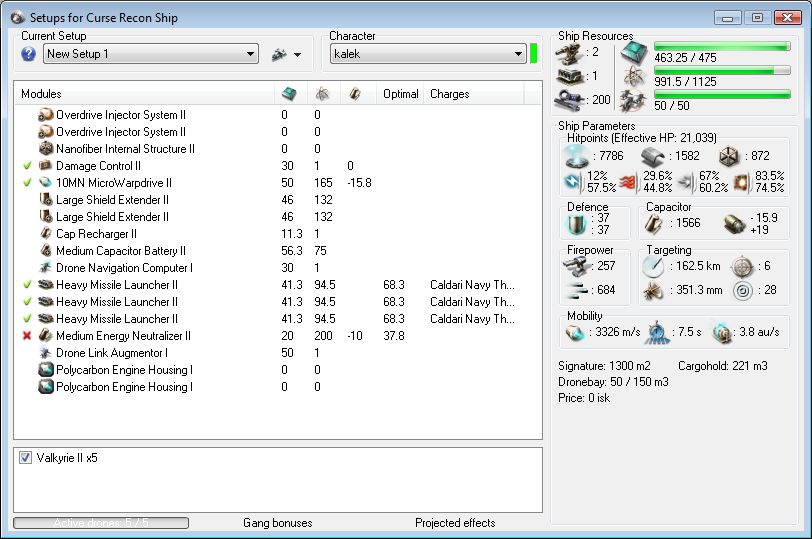Expand the ship menu arrow beside setup
This screenshot has height=539, width=812.
click(297, 55)
